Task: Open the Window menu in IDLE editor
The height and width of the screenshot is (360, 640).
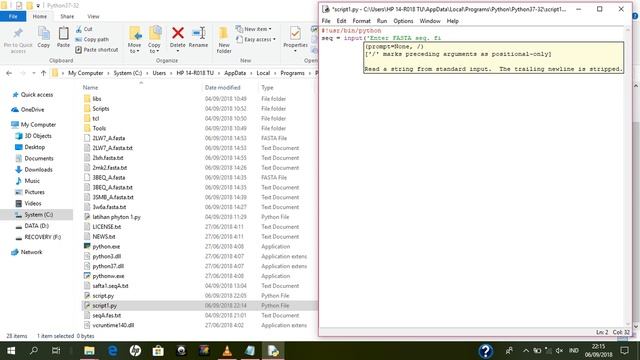Action: tap(430, 21)
